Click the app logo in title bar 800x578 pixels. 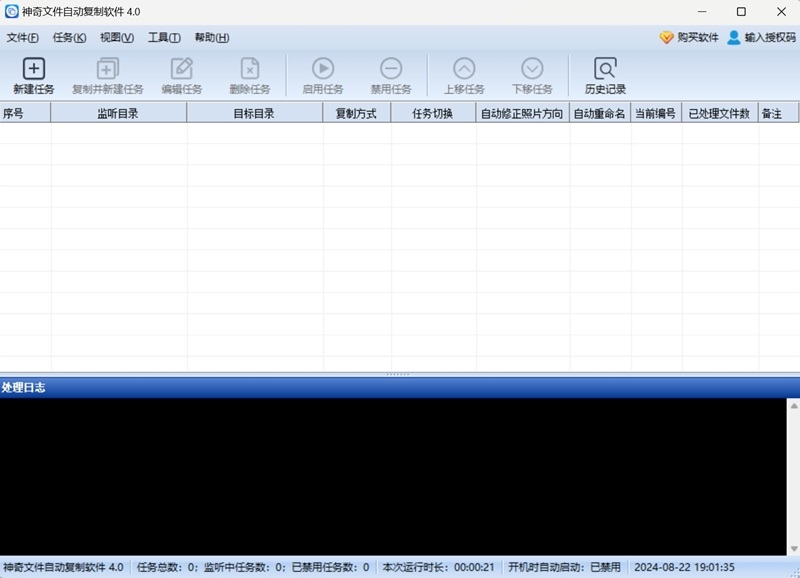[14, 11]
